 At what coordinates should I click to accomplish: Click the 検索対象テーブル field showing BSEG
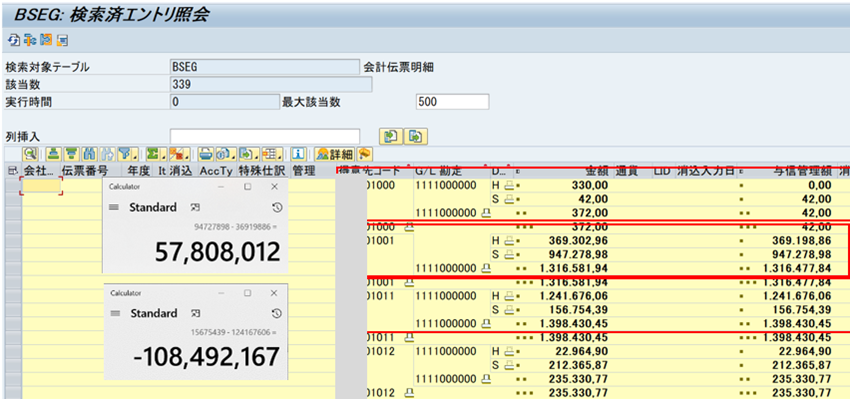point(265,67)
